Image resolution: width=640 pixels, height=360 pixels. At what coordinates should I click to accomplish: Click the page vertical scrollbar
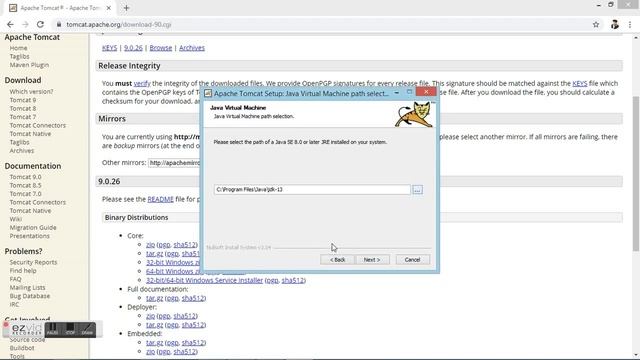tap(636, 173)
